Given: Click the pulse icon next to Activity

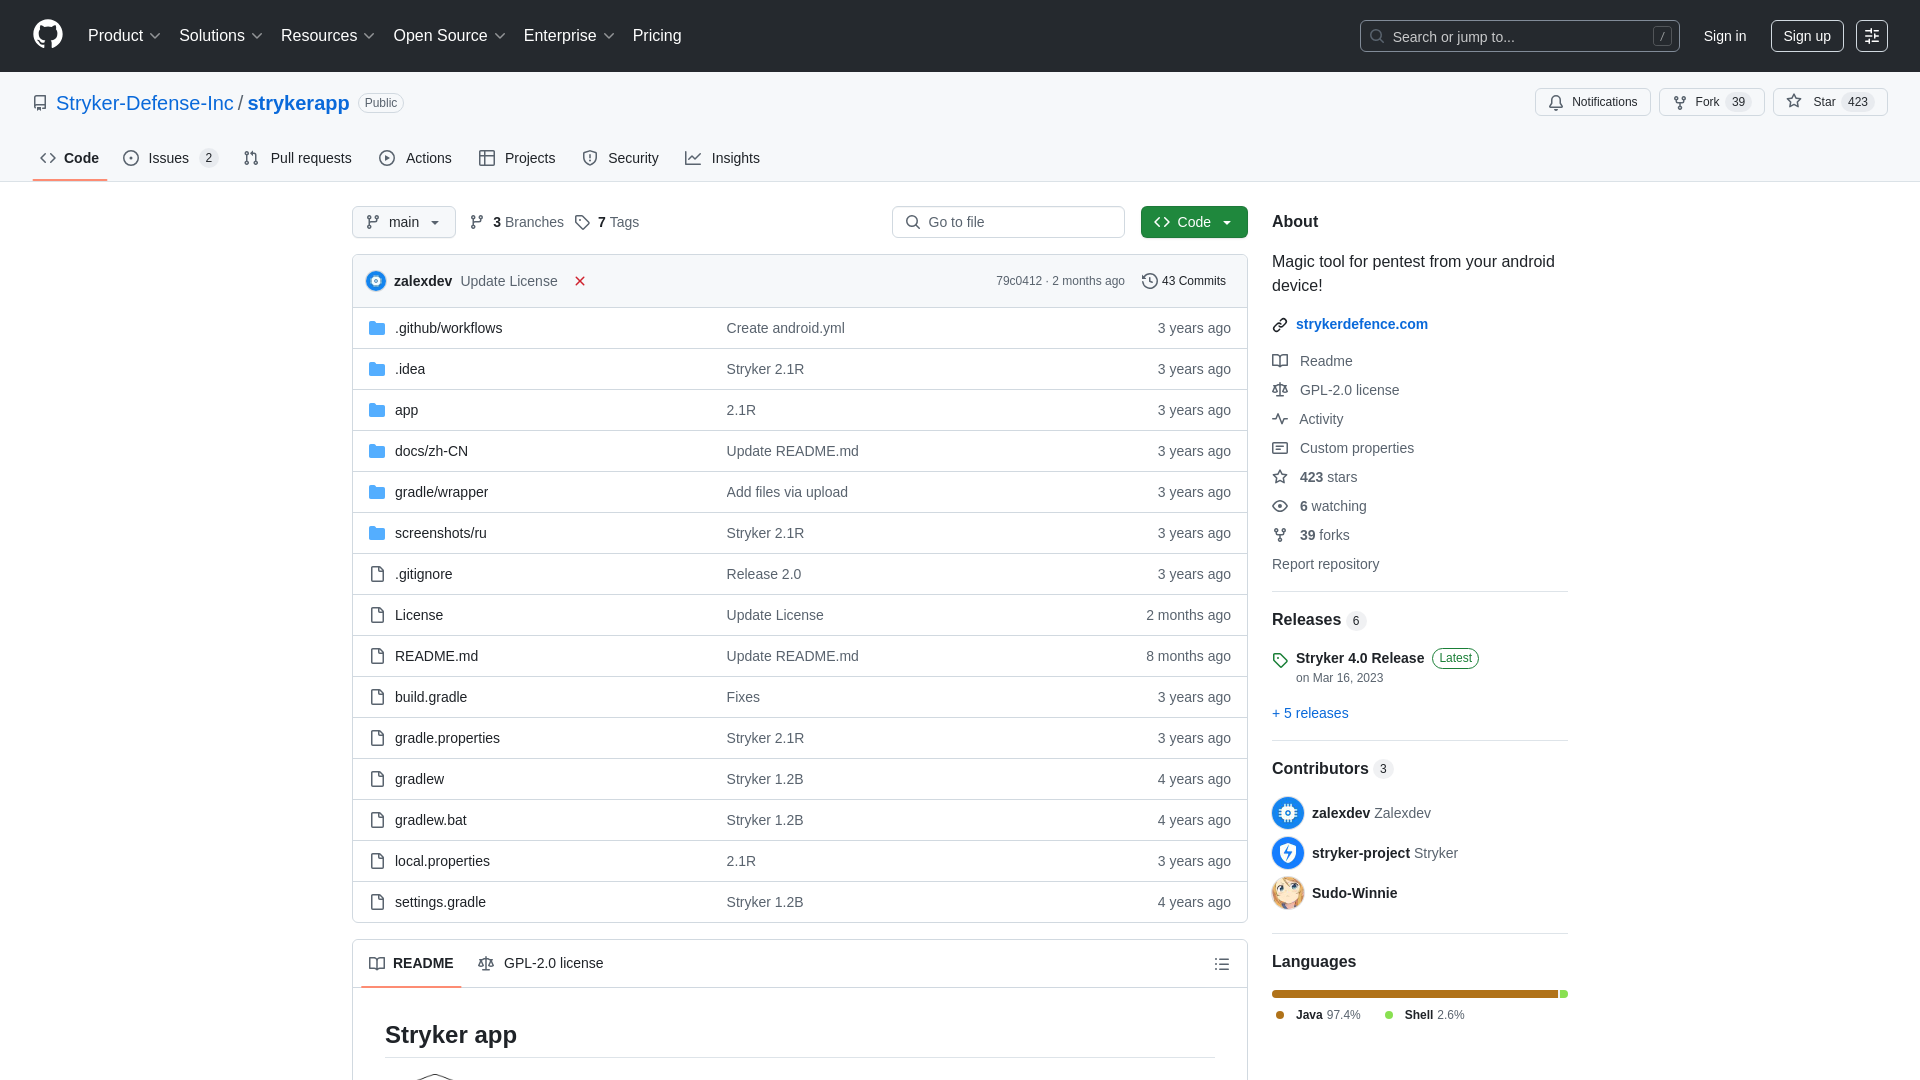Looking at the screenshot, I should 1280,419.
